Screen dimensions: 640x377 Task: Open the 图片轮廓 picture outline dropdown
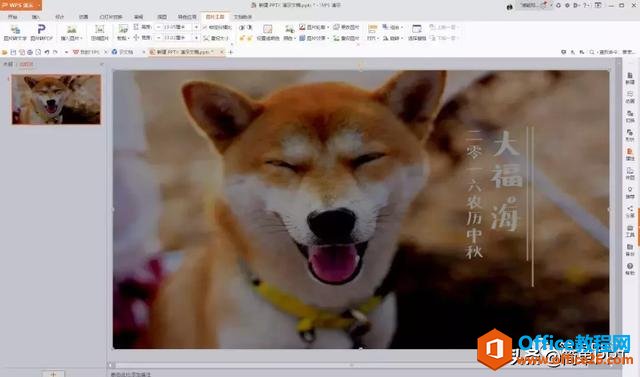(314, 27)
